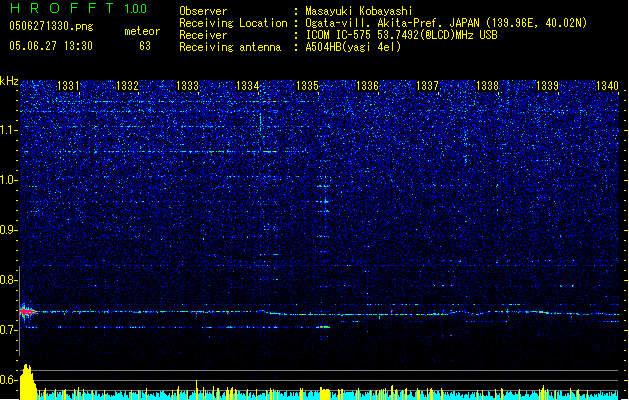Click the 0.7 kHz frequency axis label

point(8,330)
